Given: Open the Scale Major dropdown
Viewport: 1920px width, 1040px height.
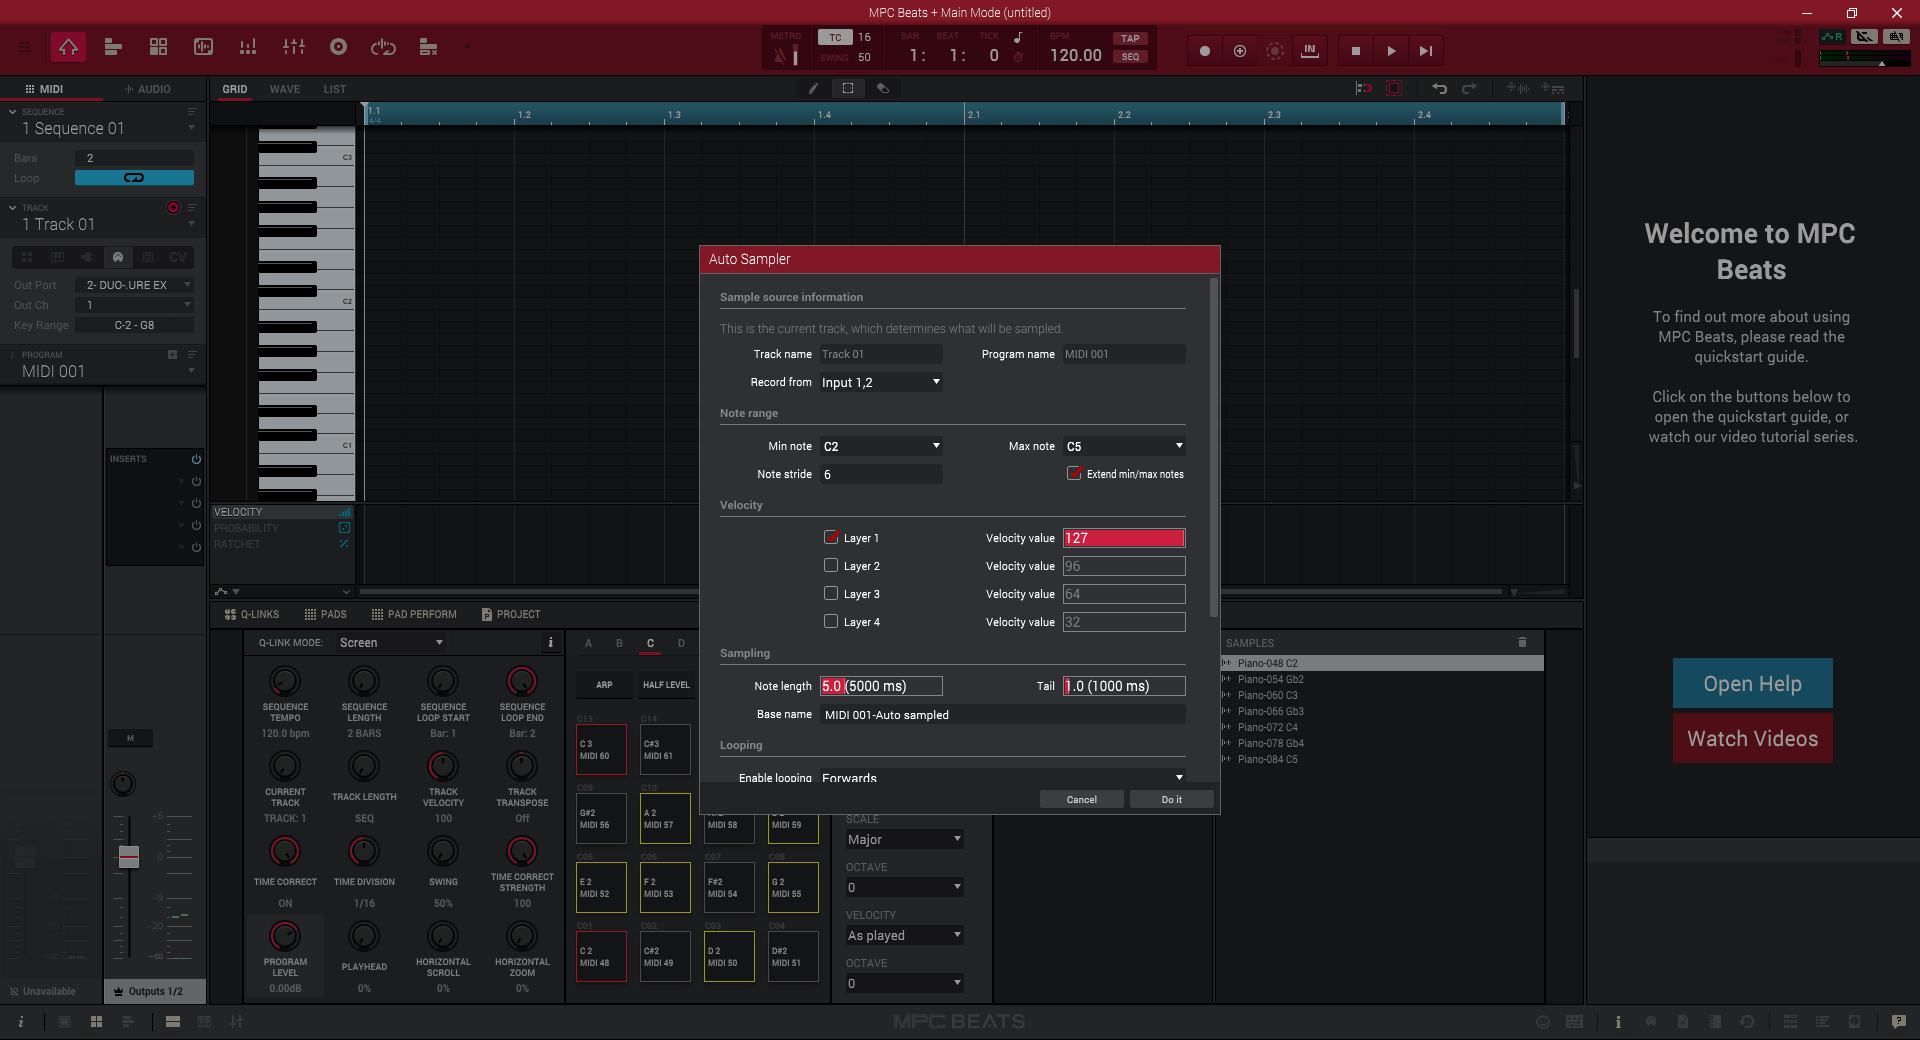Looking at the screenshot, I should click(x=904, y=839).
